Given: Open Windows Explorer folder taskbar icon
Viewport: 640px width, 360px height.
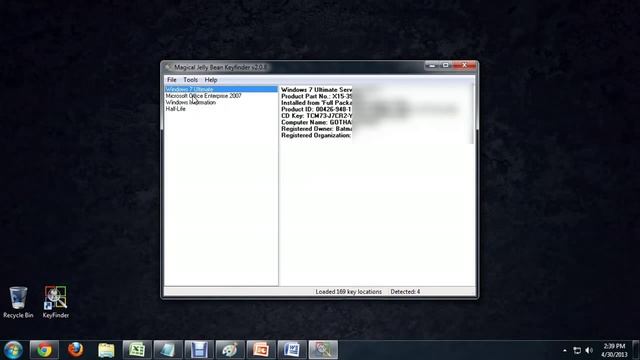Looking at the screenshot, I should (106, 350).
